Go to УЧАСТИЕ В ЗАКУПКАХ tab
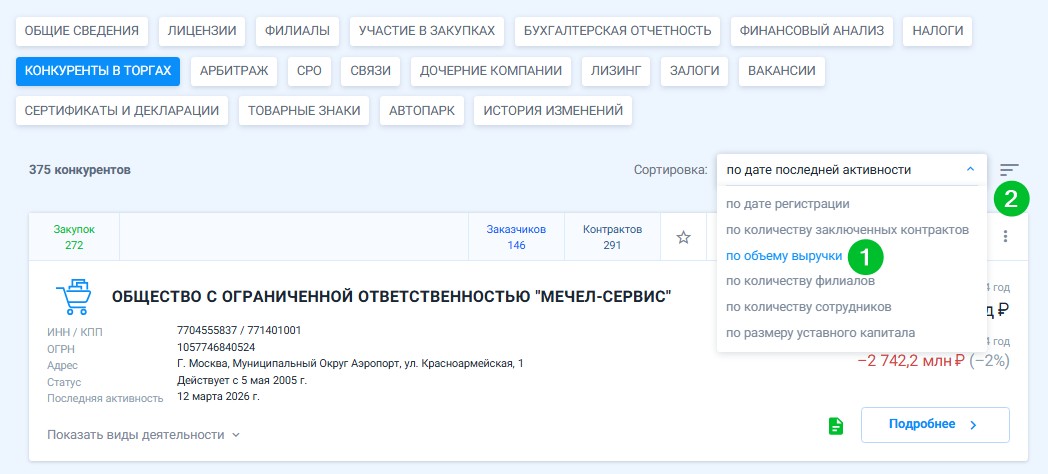Screen dimensions: 1048x474 click(x=426, y=31)
